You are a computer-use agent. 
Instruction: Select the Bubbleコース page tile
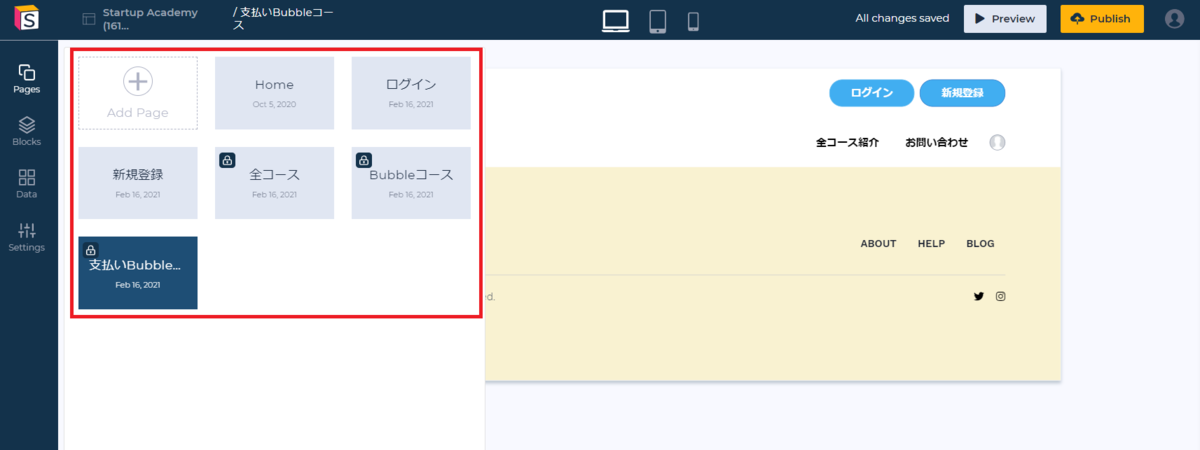411,183
